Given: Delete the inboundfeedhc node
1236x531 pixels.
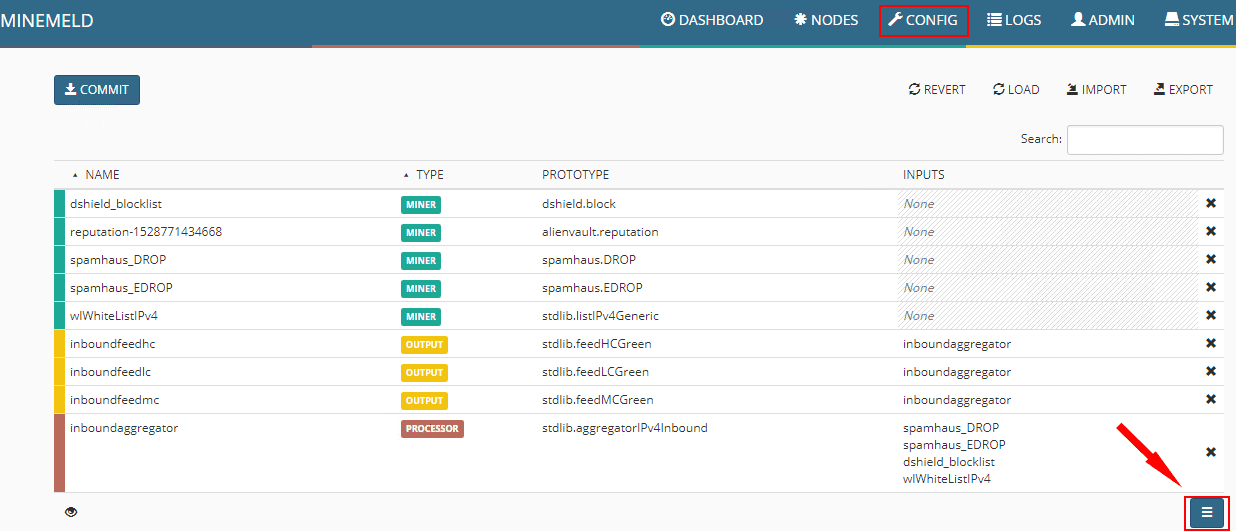Looking at the screenshot, I should [1211, 344].
